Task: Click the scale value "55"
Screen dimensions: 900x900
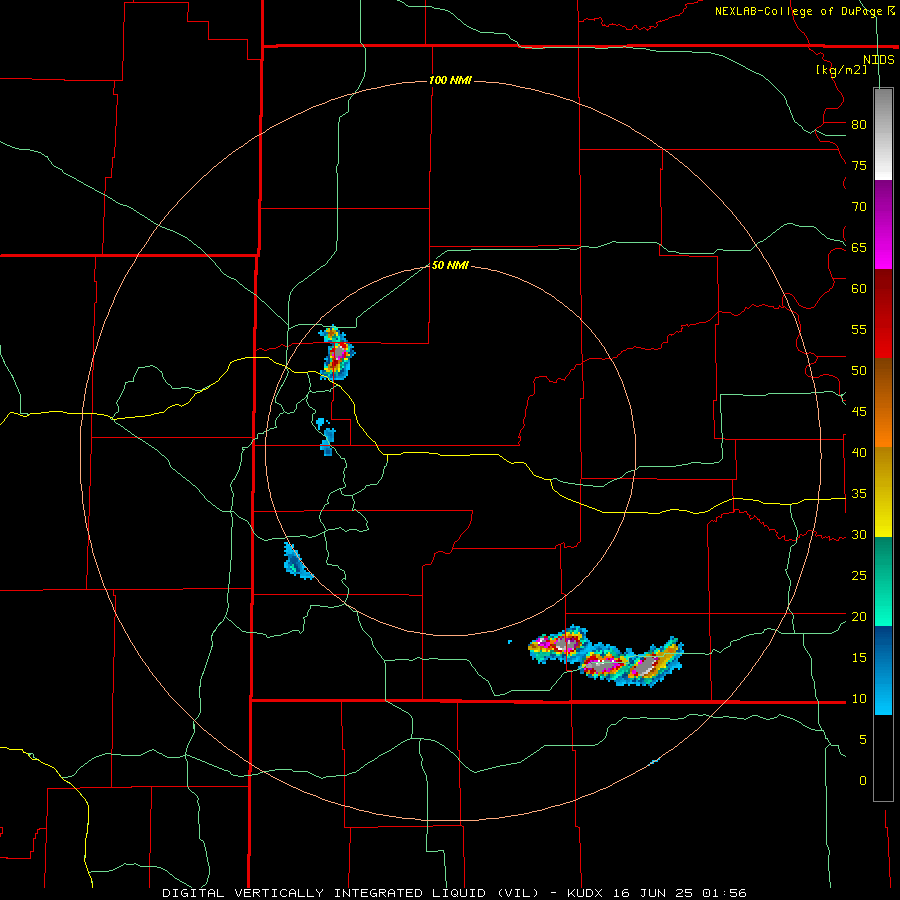Action: (x=859, y=329)
